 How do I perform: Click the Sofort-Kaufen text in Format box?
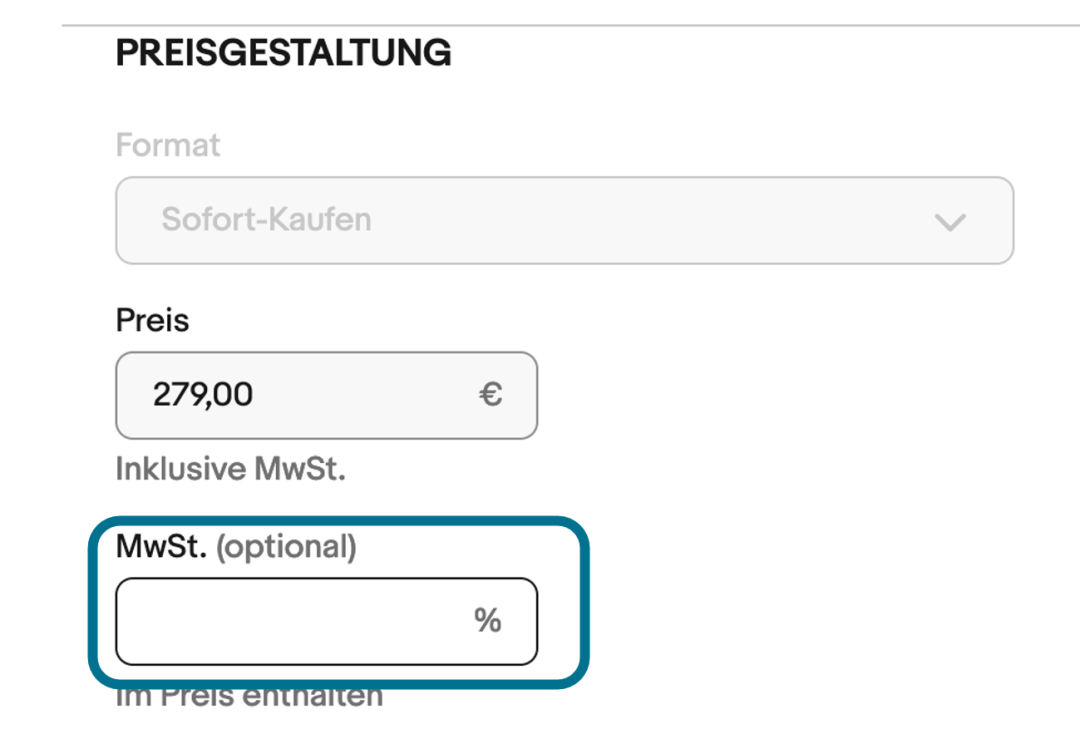266,220
